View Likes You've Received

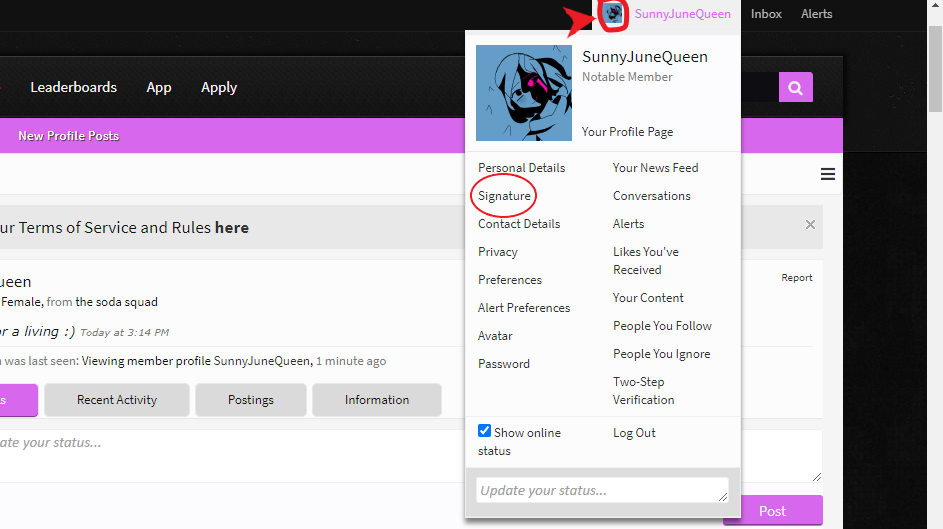tap(646, 261)
